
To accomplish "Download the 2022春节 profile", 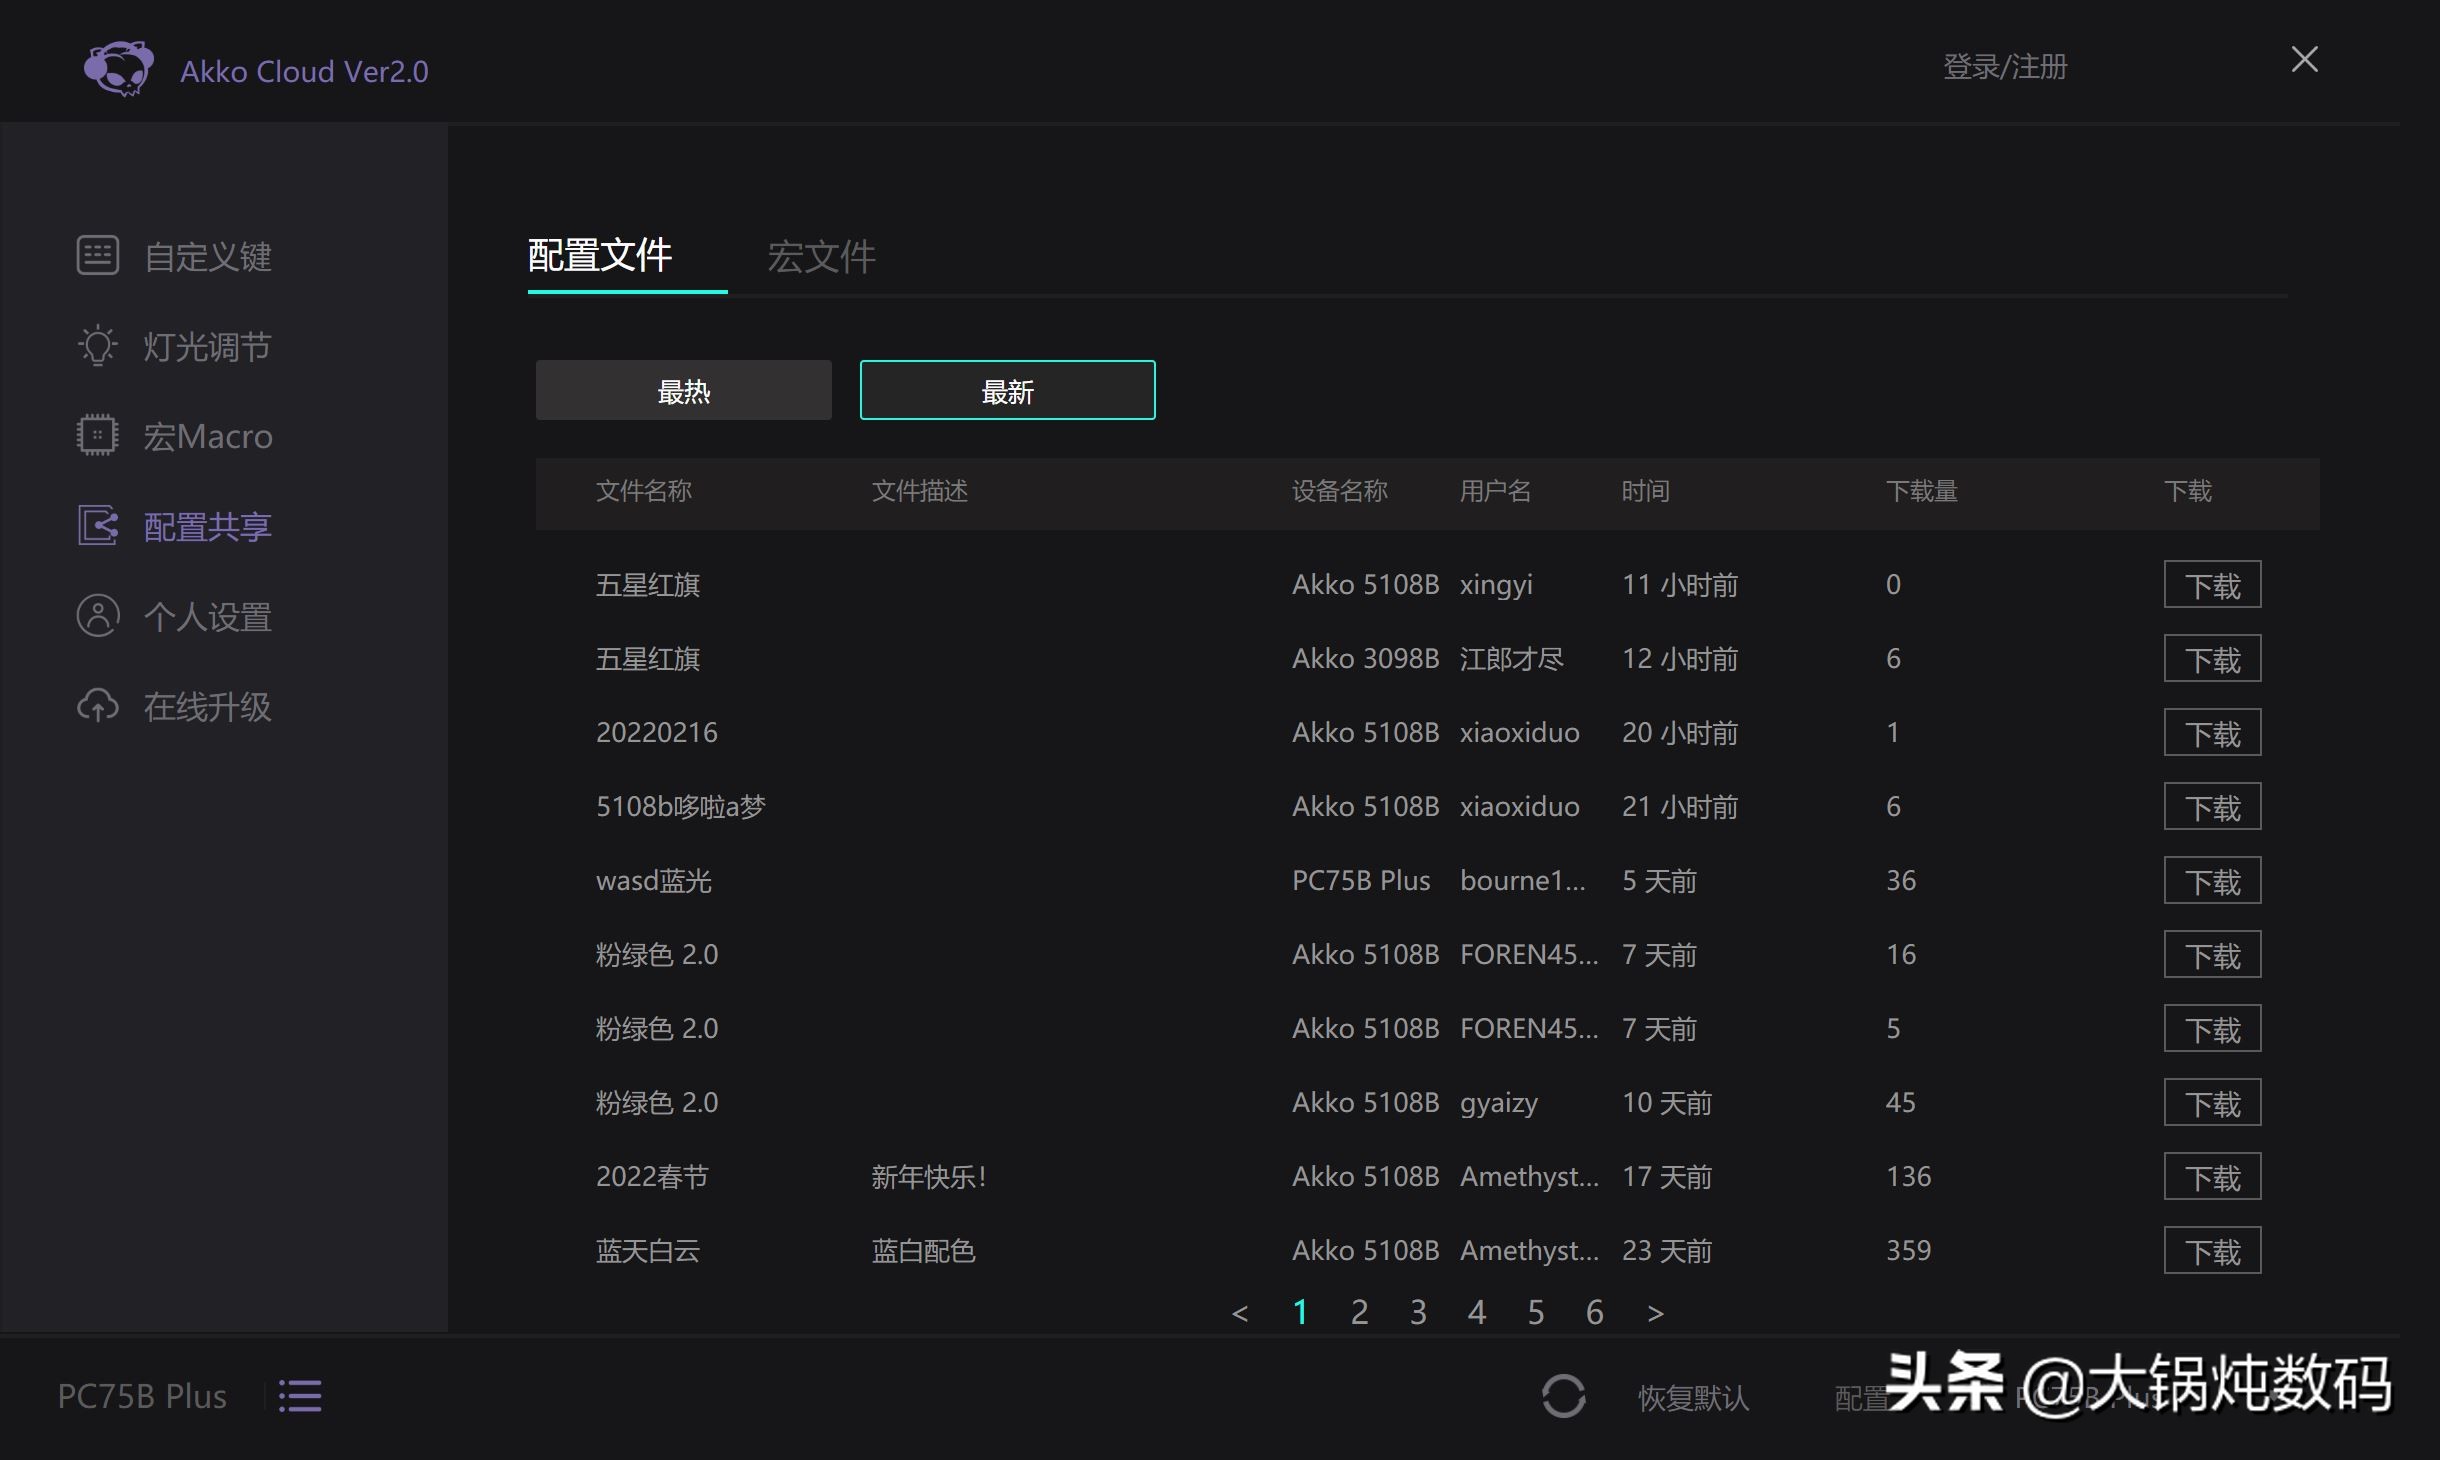I will pyautogui.click(x=2212, y=1176).
